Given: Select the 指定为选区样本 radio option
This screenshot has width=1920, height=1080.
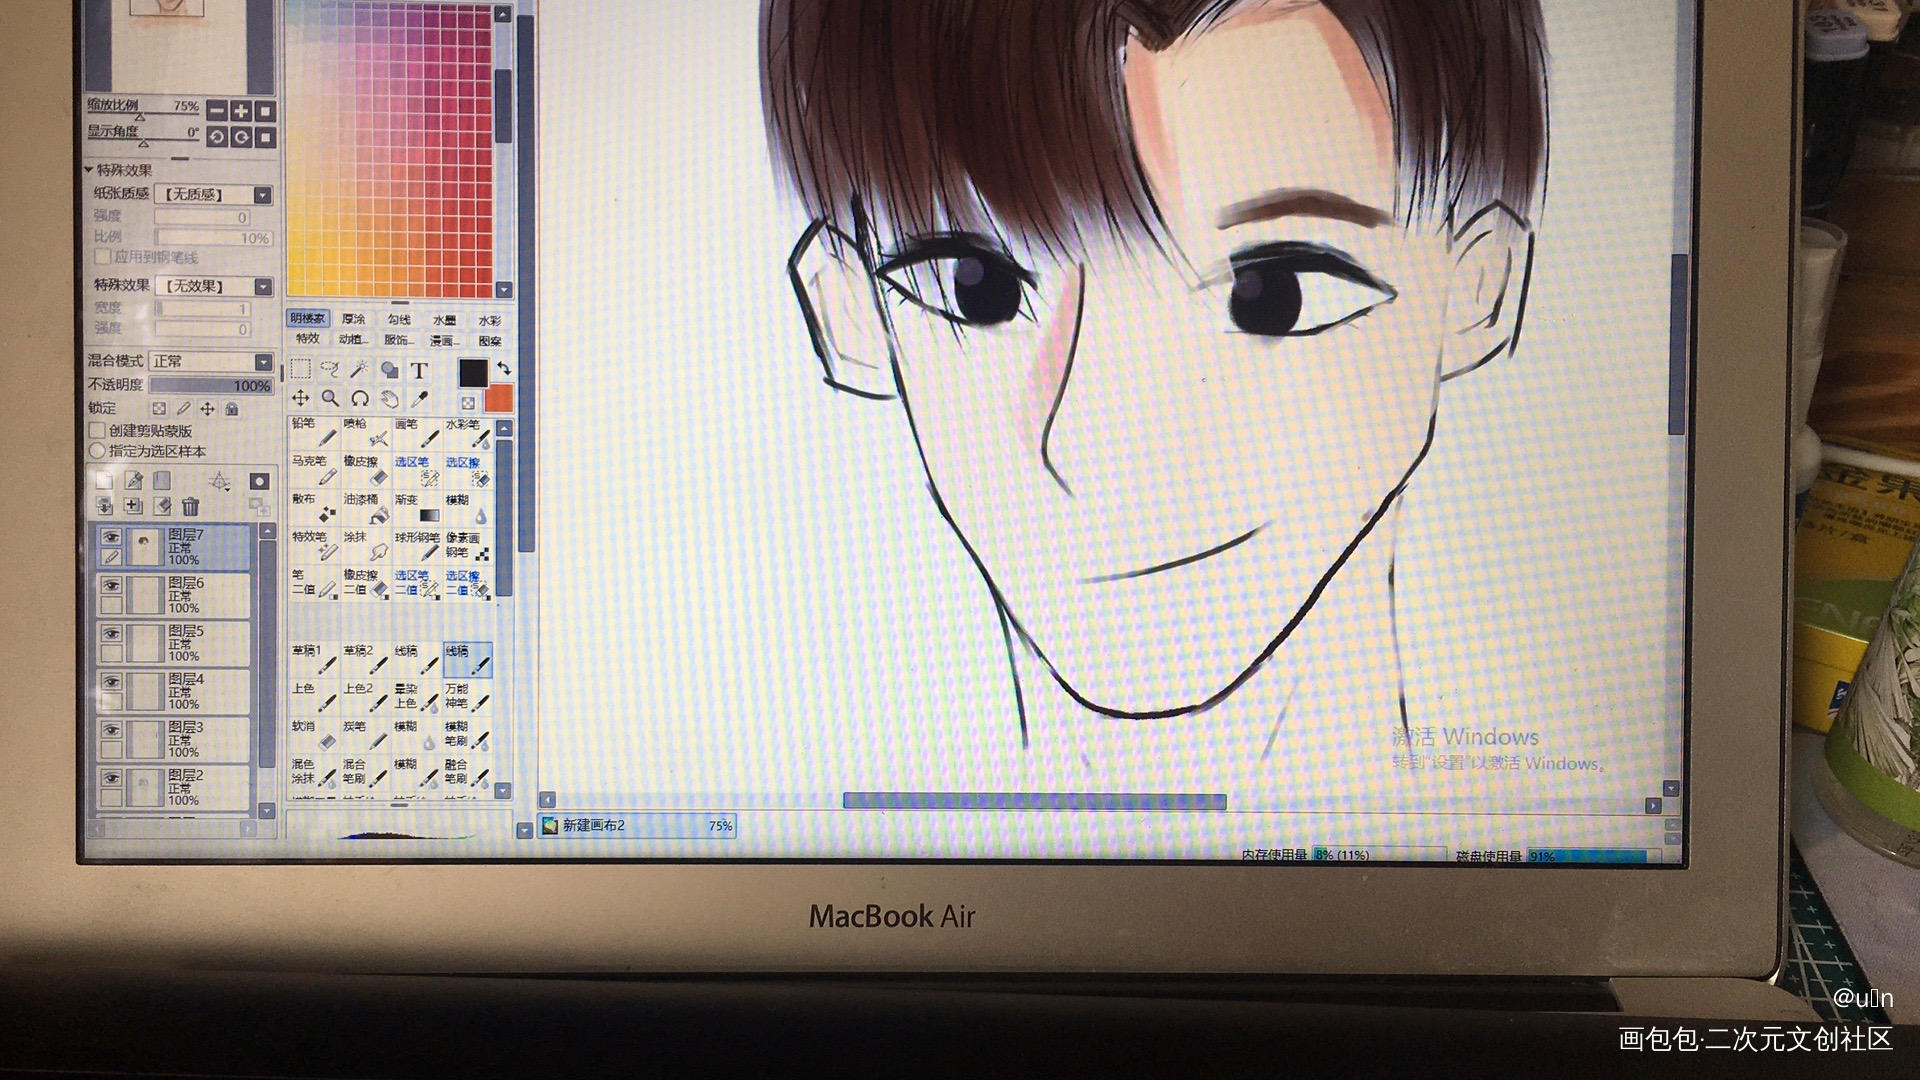Looking at the screenshot, I should click(98, 451).
